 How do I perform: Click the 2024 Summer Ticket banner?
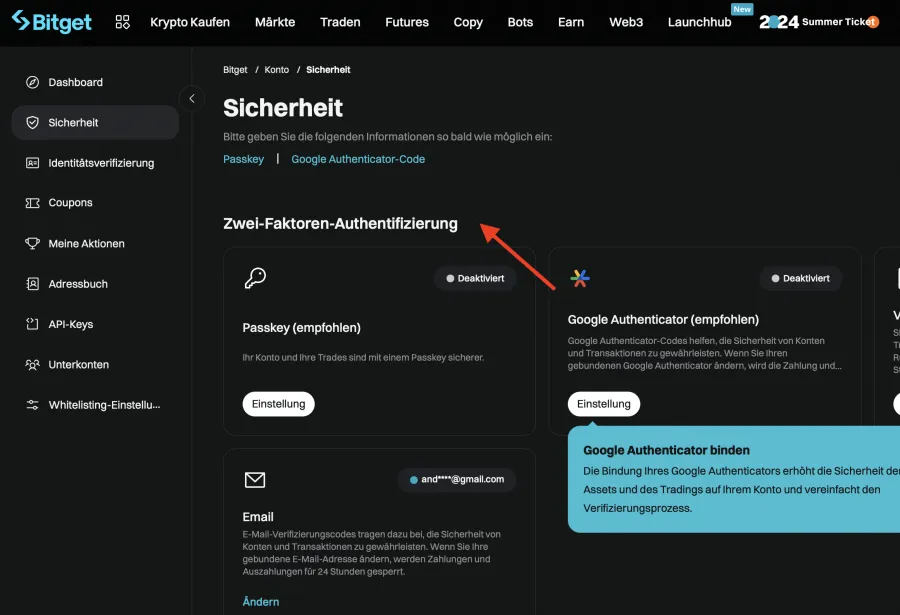click(x=818, y=21)
